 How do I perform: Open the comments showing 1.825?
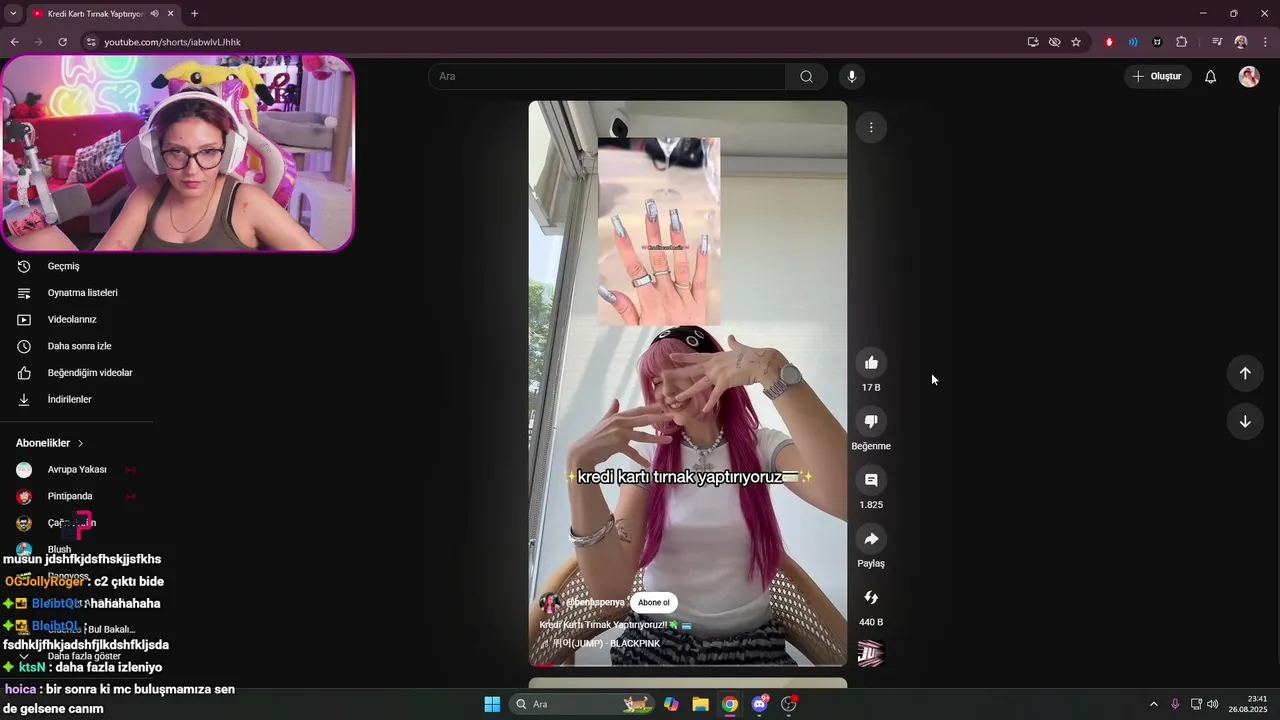[x=871, y=480]
